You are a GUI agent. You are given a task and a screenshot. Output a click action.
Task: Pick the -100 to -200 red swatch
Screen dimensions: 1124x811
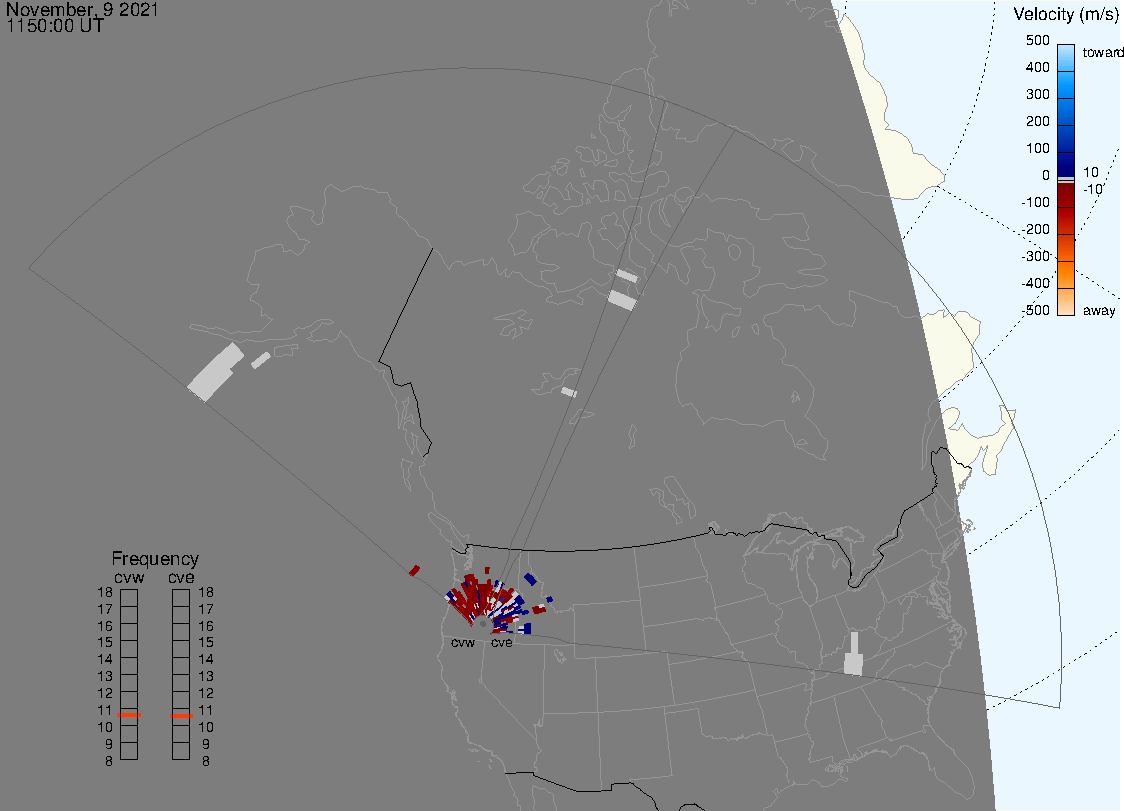pyautogui.click(x=1066, y=221)
